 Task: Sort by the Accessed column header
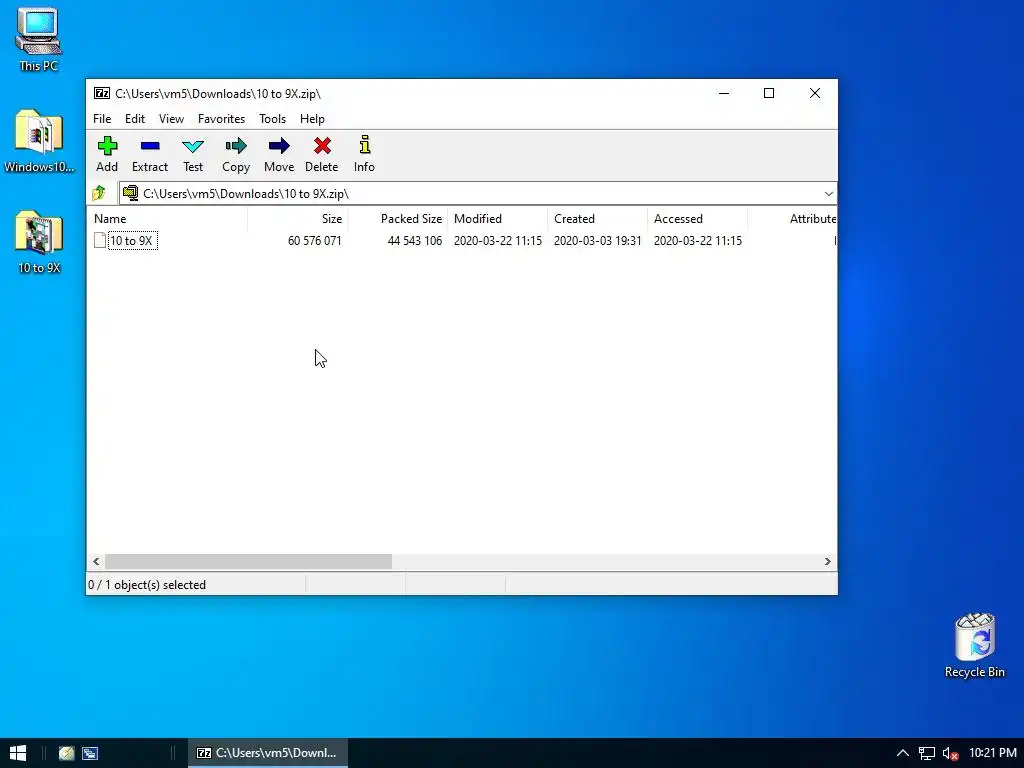(x=697, y=219)
